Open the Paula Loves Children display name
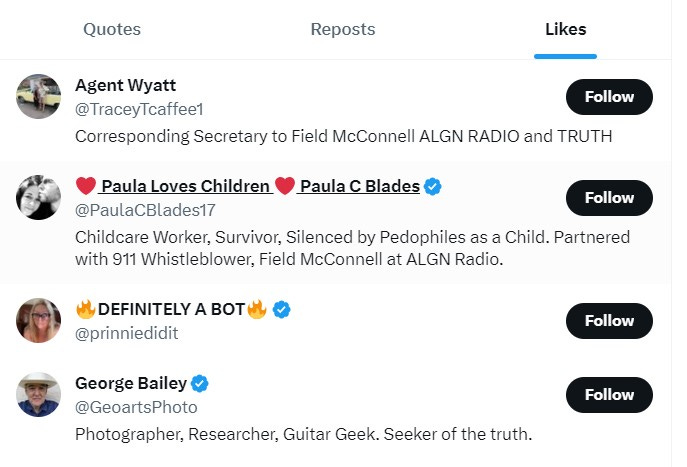Screen dimensions: 687x467 185,186
